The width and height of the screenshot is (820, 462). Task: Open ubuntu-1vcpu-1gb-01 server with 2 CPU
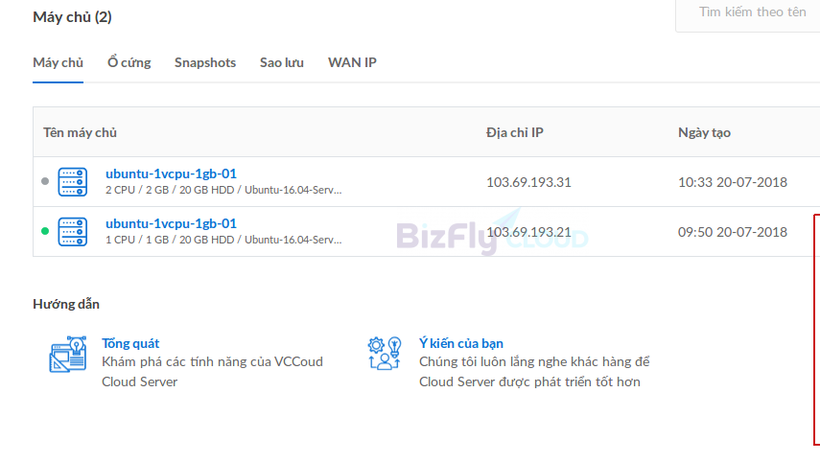[171, 173]
